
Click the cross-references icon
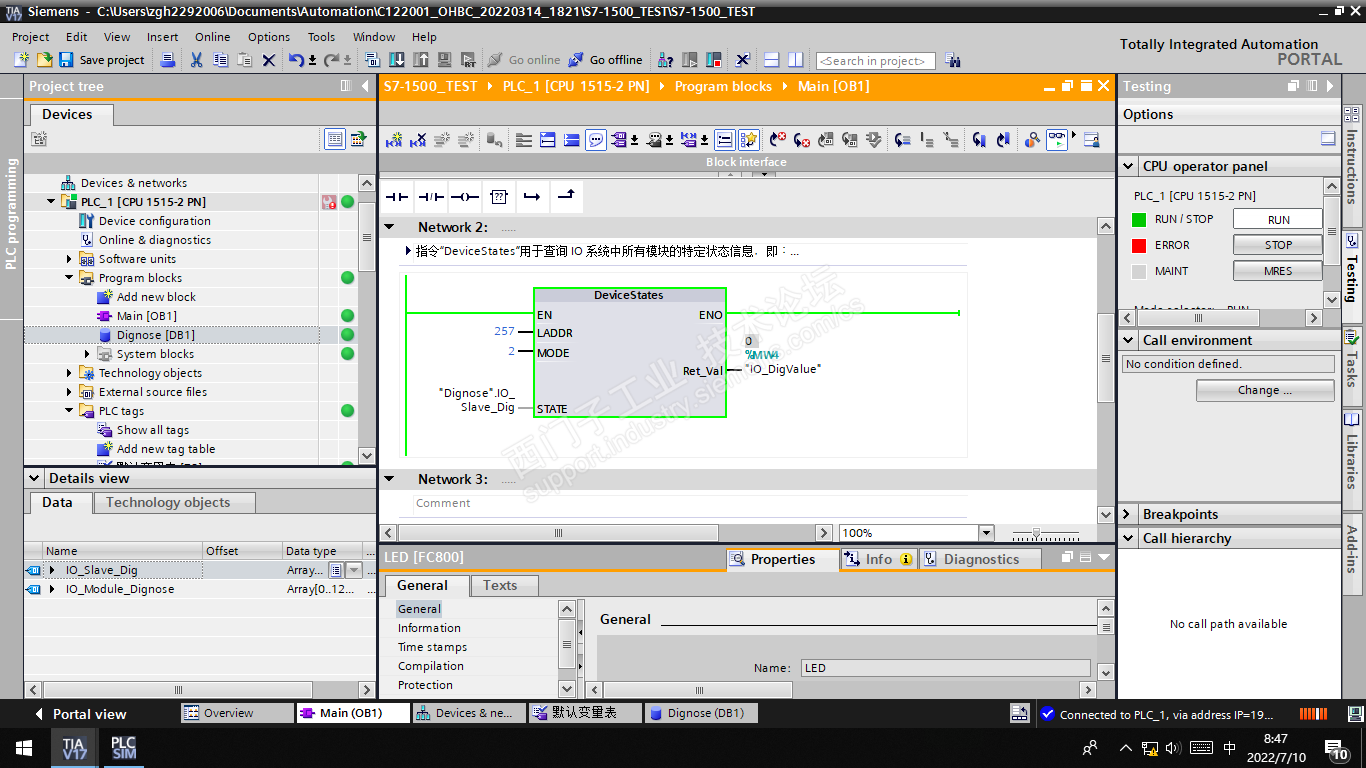(x=742, y=60)
